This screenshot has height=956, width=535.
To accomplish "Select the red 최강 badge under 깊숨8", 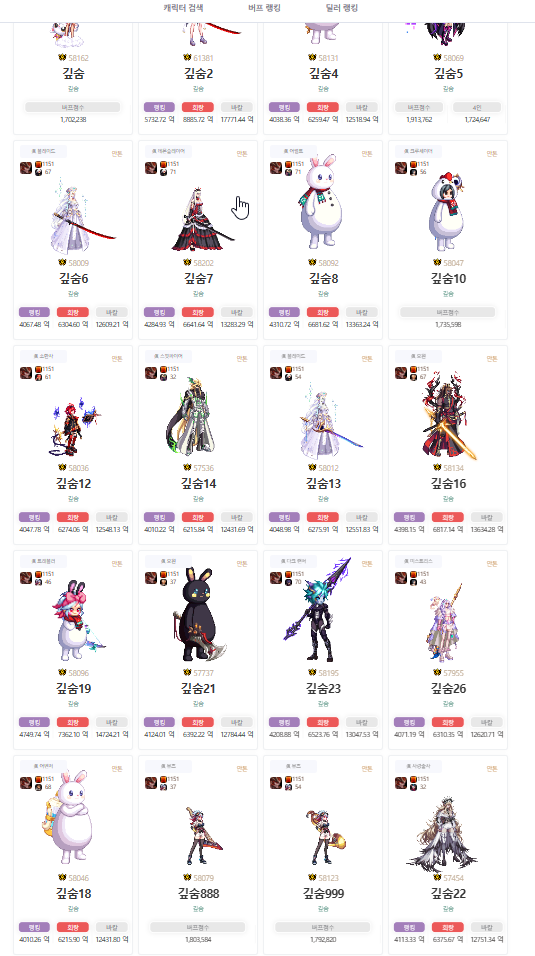I will (x=323, y=312).
